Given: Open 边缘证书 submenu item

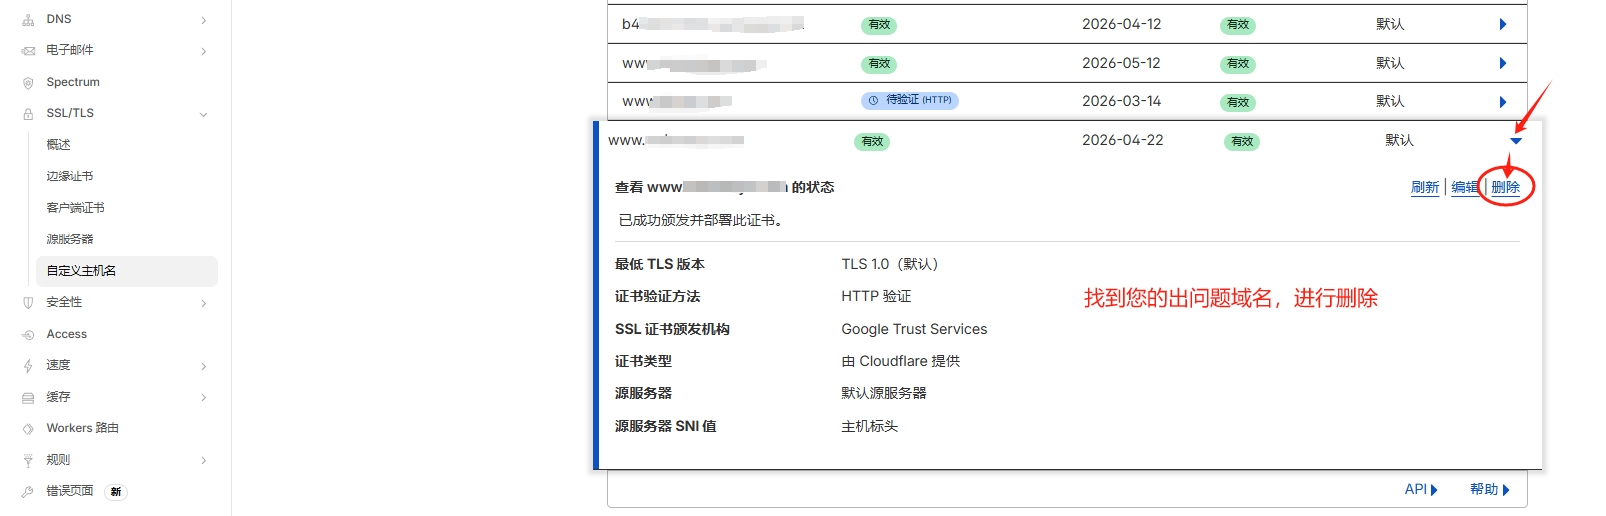Looking at the screenshot, I should coord(69,176).
